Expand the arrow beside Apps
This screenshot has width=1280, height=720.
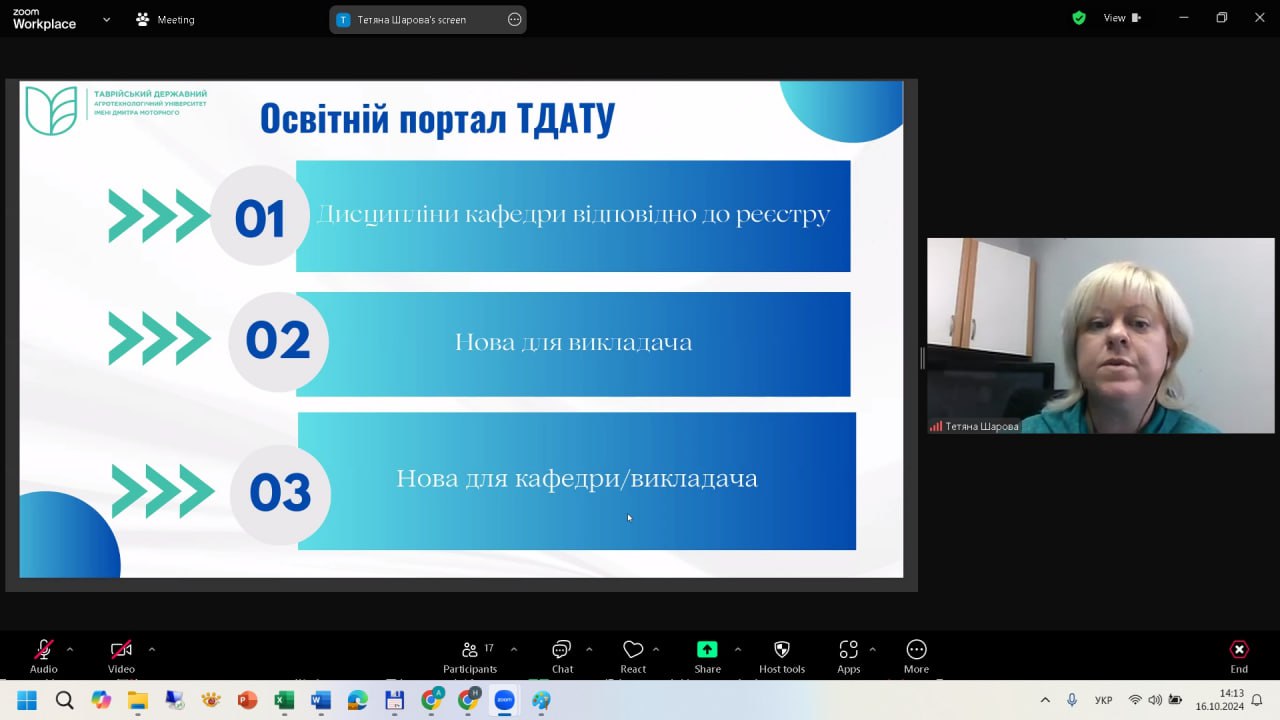(872, 649)
